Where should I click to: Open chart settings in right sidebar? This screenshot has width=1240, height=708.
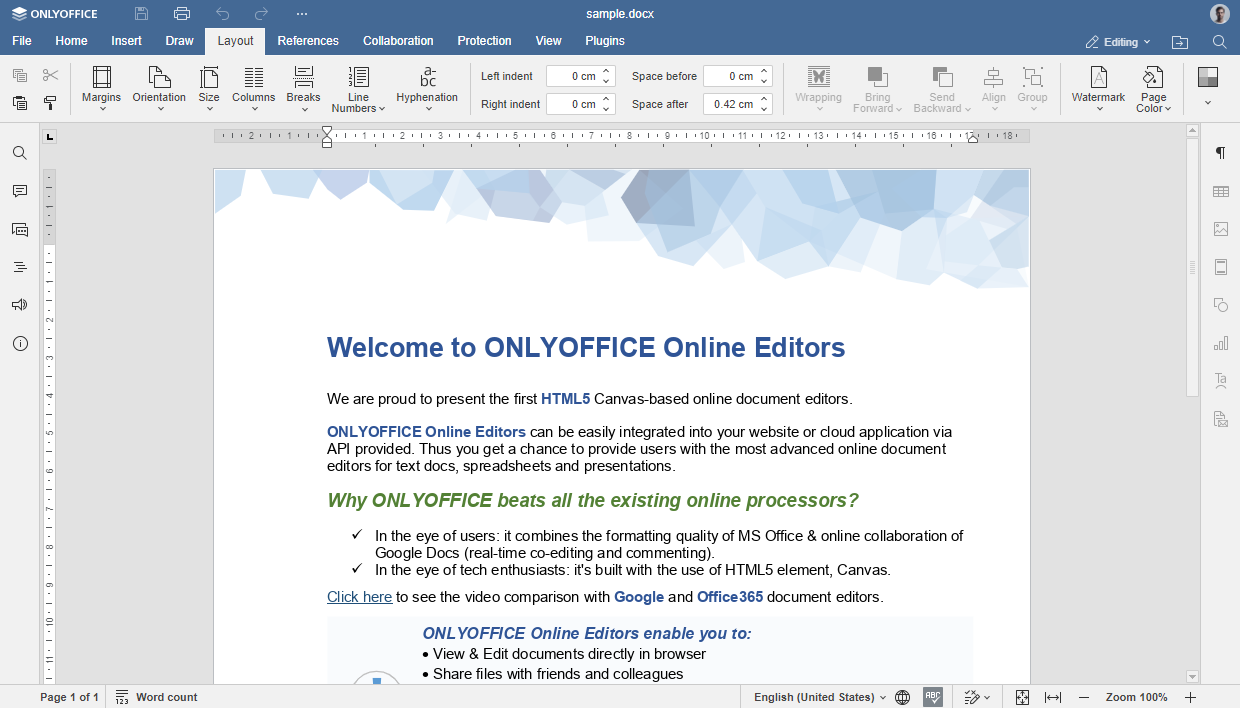[x=1220, y=343]
